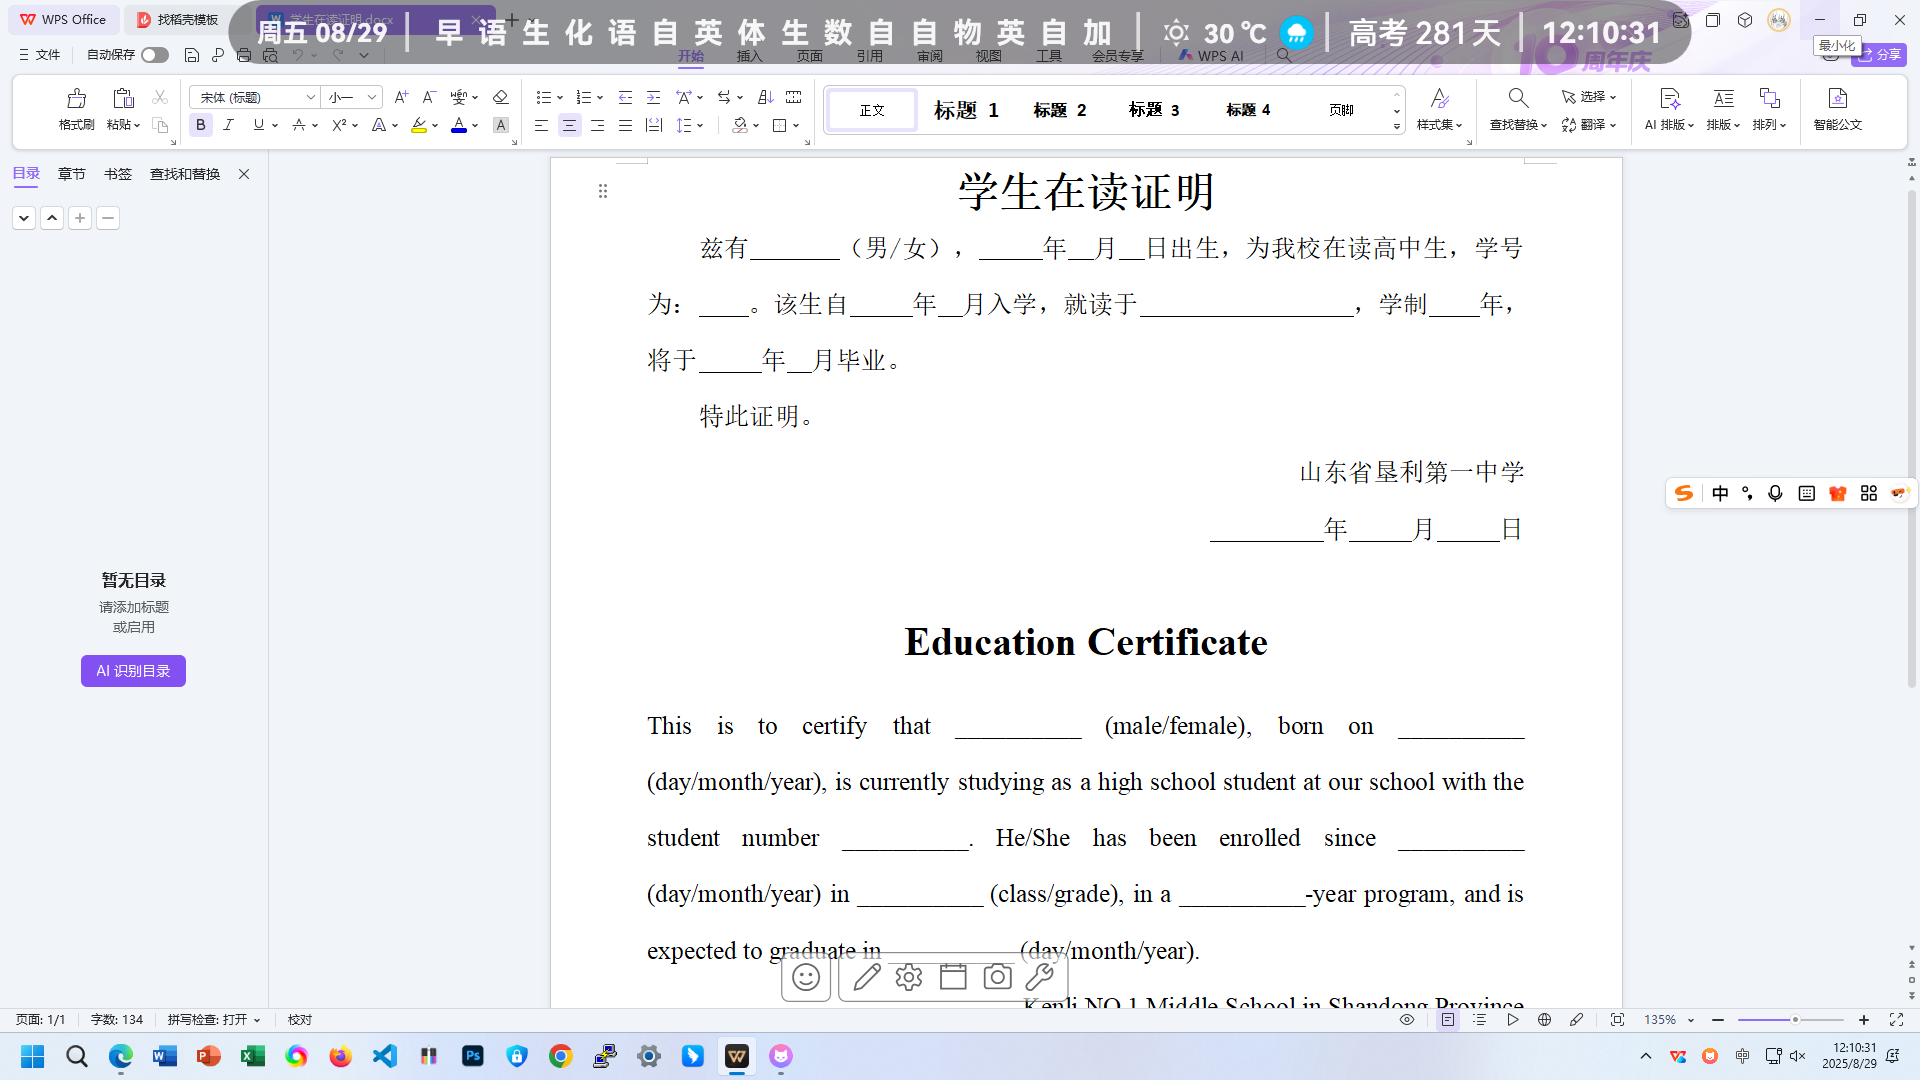
Task: Click the decrease indent icon
Action: click(625, 98)
